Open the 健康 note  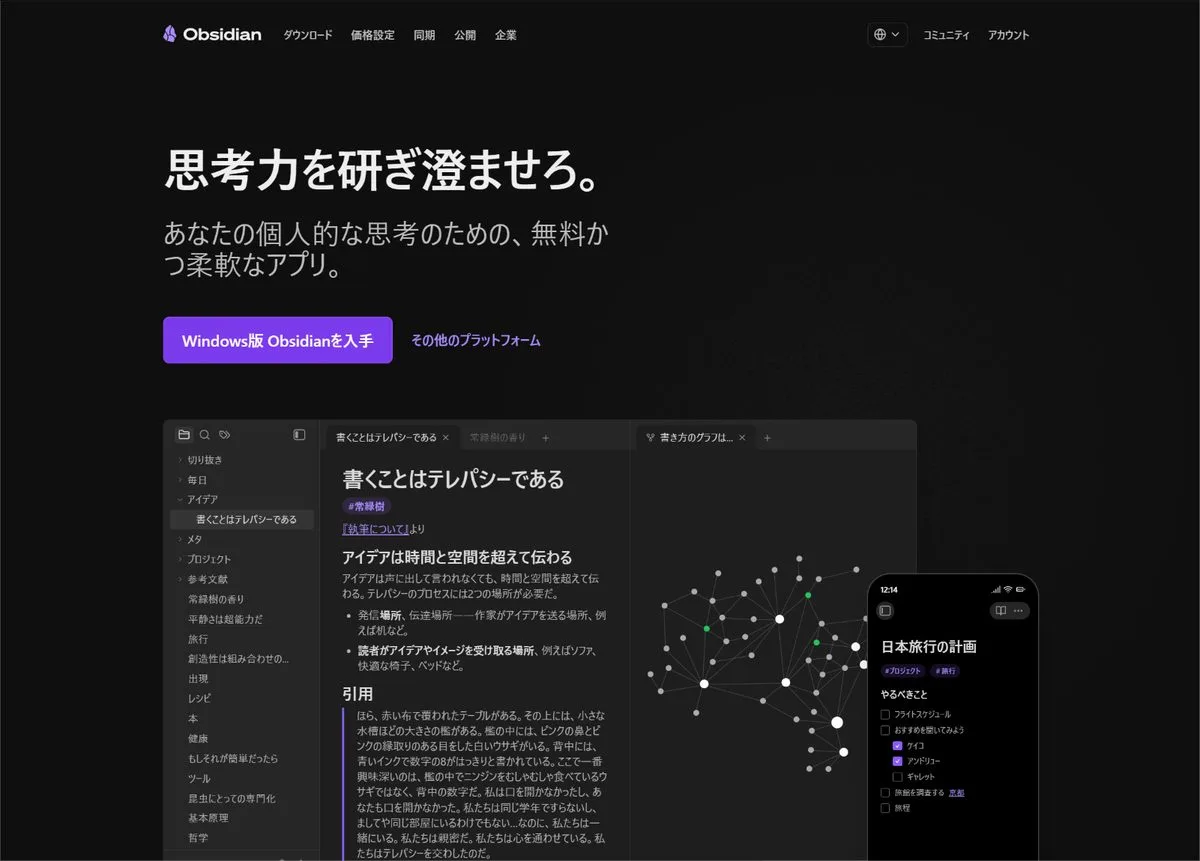(198, 738)
